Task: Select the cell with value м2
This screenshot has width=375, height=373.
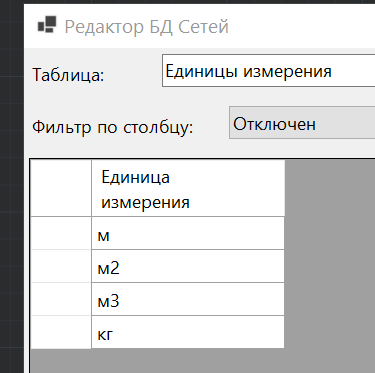Action: point(188,266)
